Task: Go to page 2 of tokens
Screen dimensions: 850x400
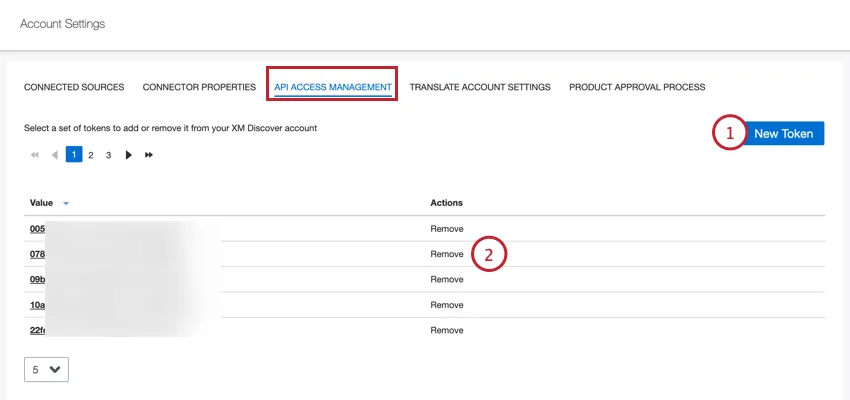Action: [91, 155]
